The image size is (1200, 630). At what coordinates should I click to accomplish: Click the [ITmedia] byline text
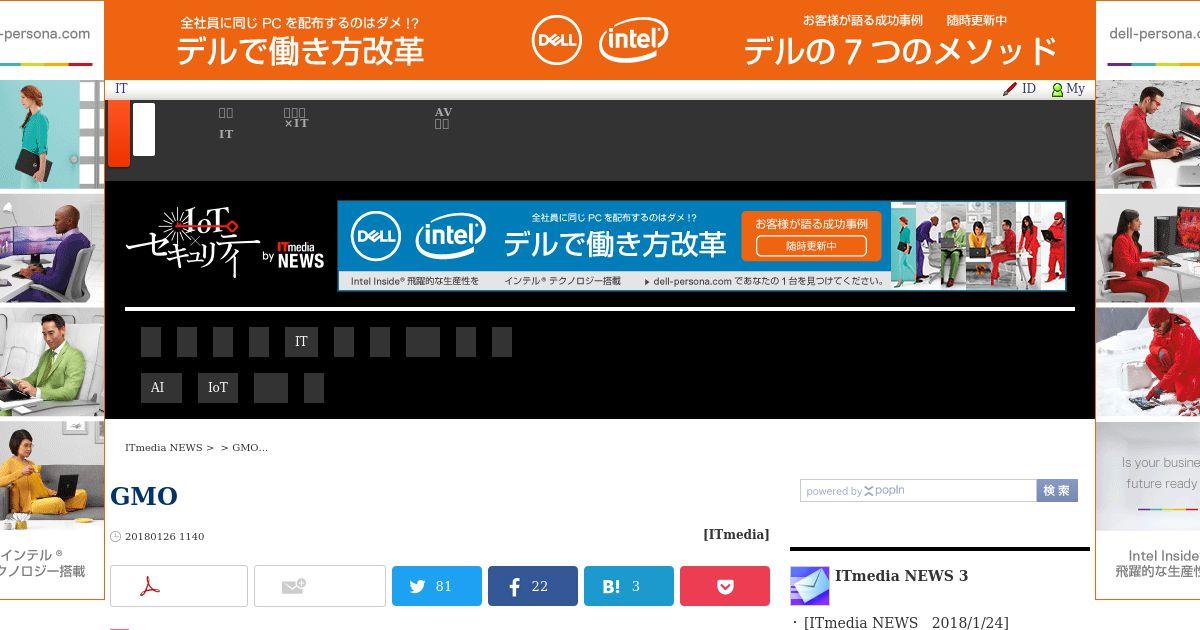(736, 535)
